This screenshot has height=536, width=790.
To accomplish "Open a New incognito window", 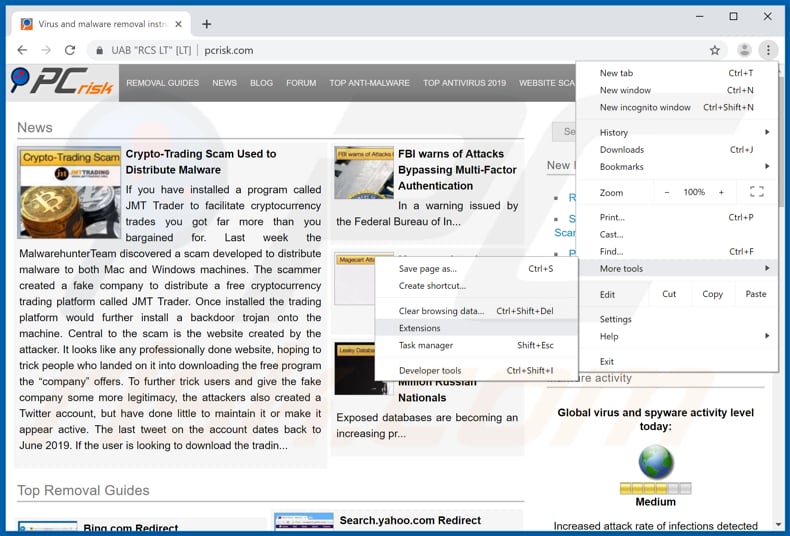I will coord(677,107).
